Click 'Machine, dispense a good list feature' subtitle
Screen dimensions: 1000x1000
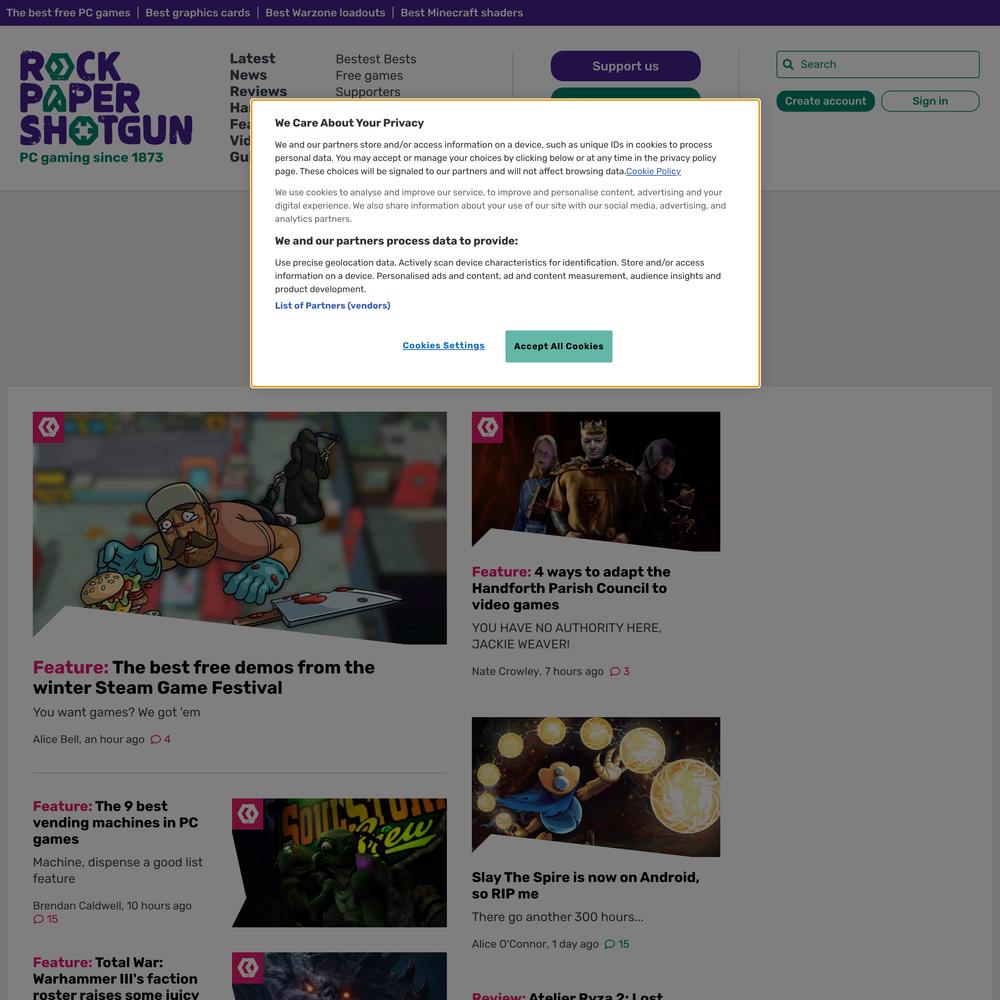[x=118, y=871]
